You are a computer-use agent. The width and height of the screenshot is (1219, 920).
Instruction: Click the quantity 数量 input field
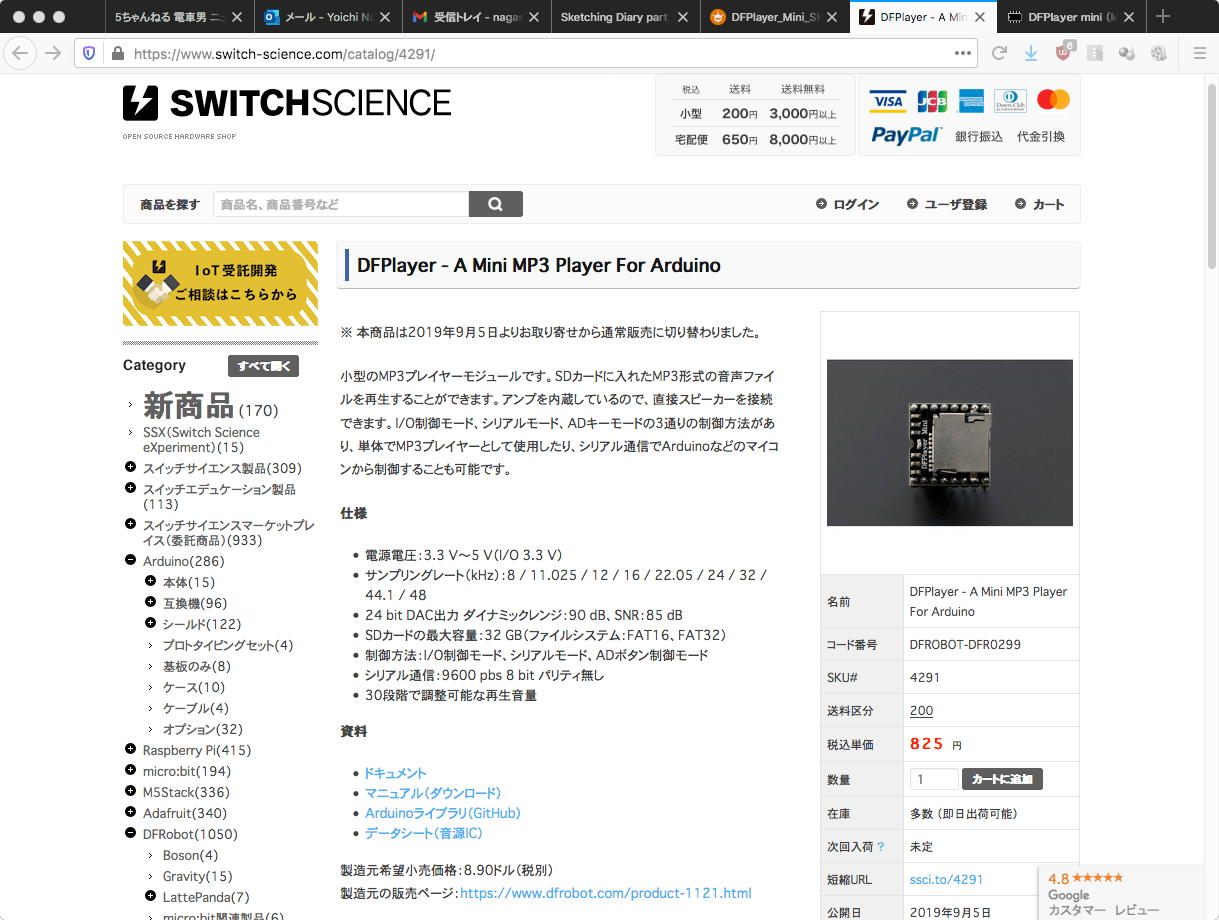934,779
